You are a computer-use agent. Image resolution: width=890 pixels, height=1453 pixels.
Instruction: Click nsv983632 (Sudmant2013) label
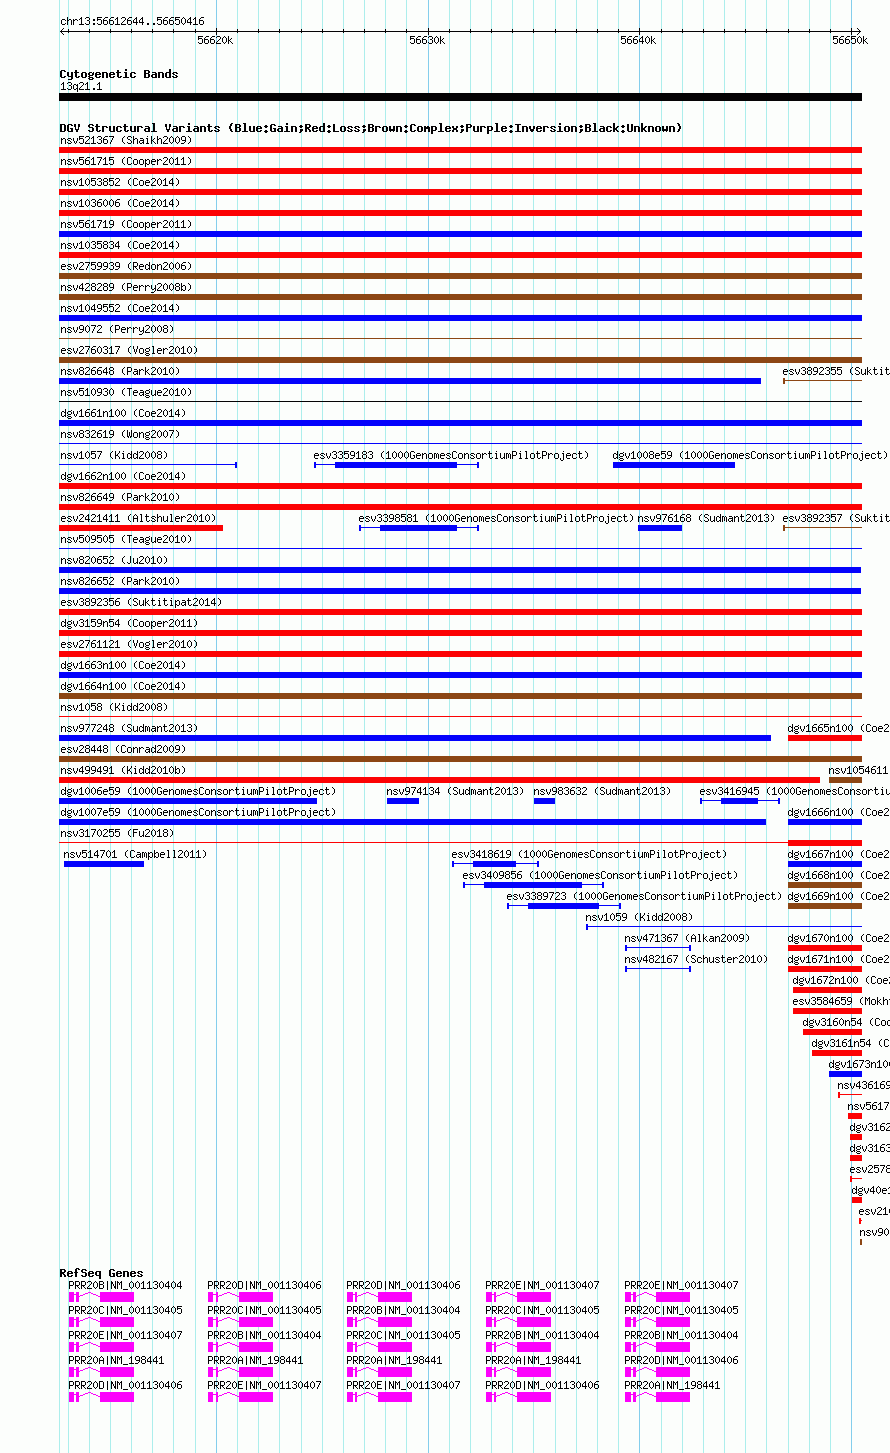[x=602, y=791]
